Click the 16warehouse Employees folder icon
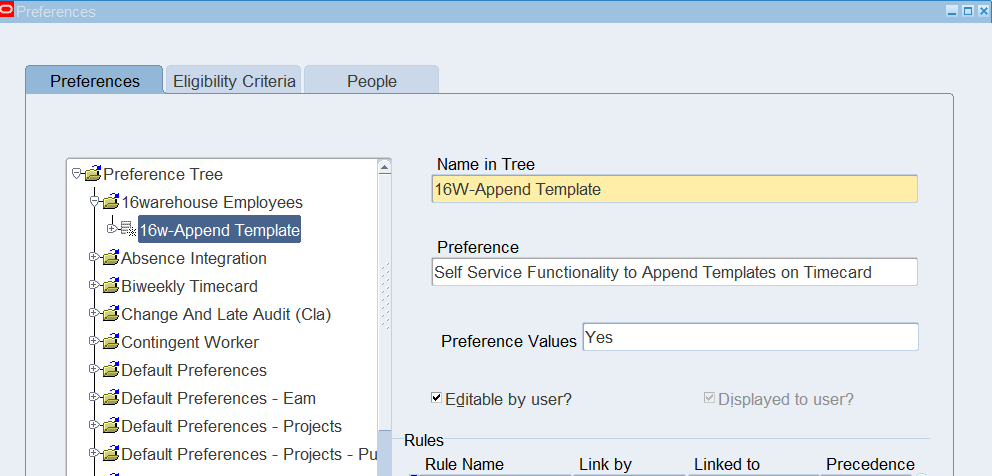The image size is (992, 476). [110, 203]
